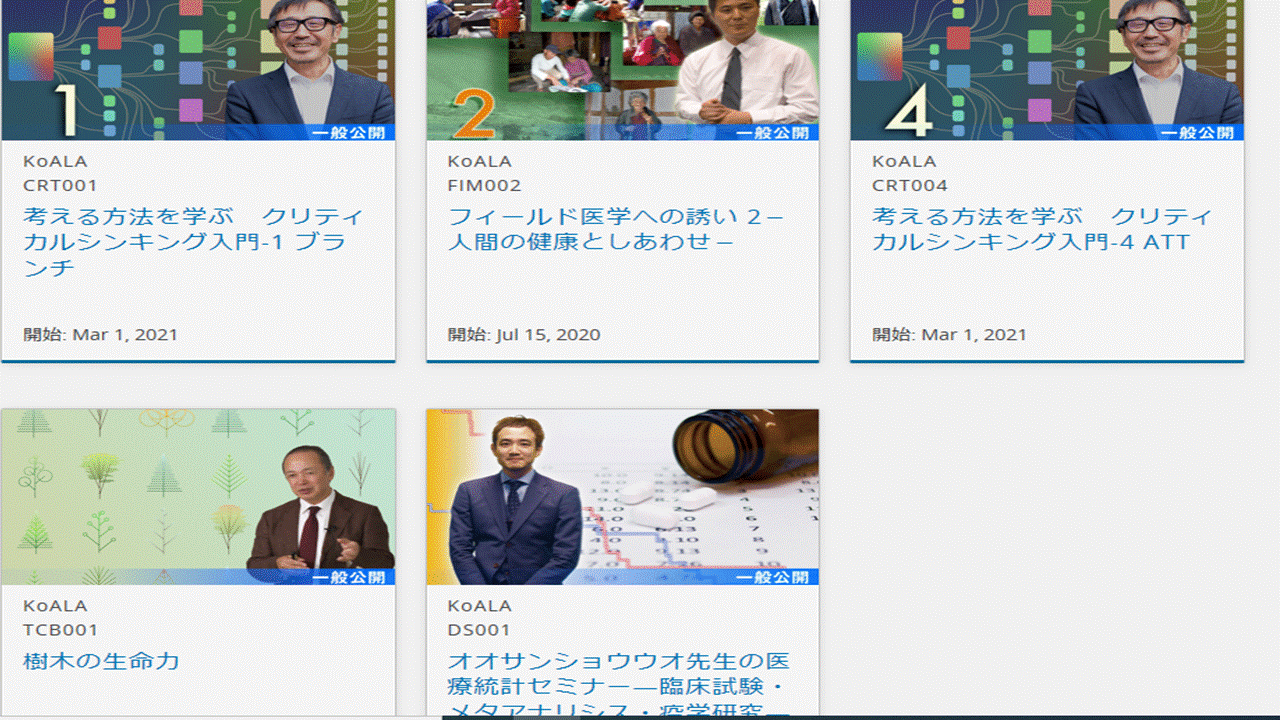Open クリティカルシンキング入門-1 ブランチ course title
Screen dimensions: 1280x720
coord(193,242)
